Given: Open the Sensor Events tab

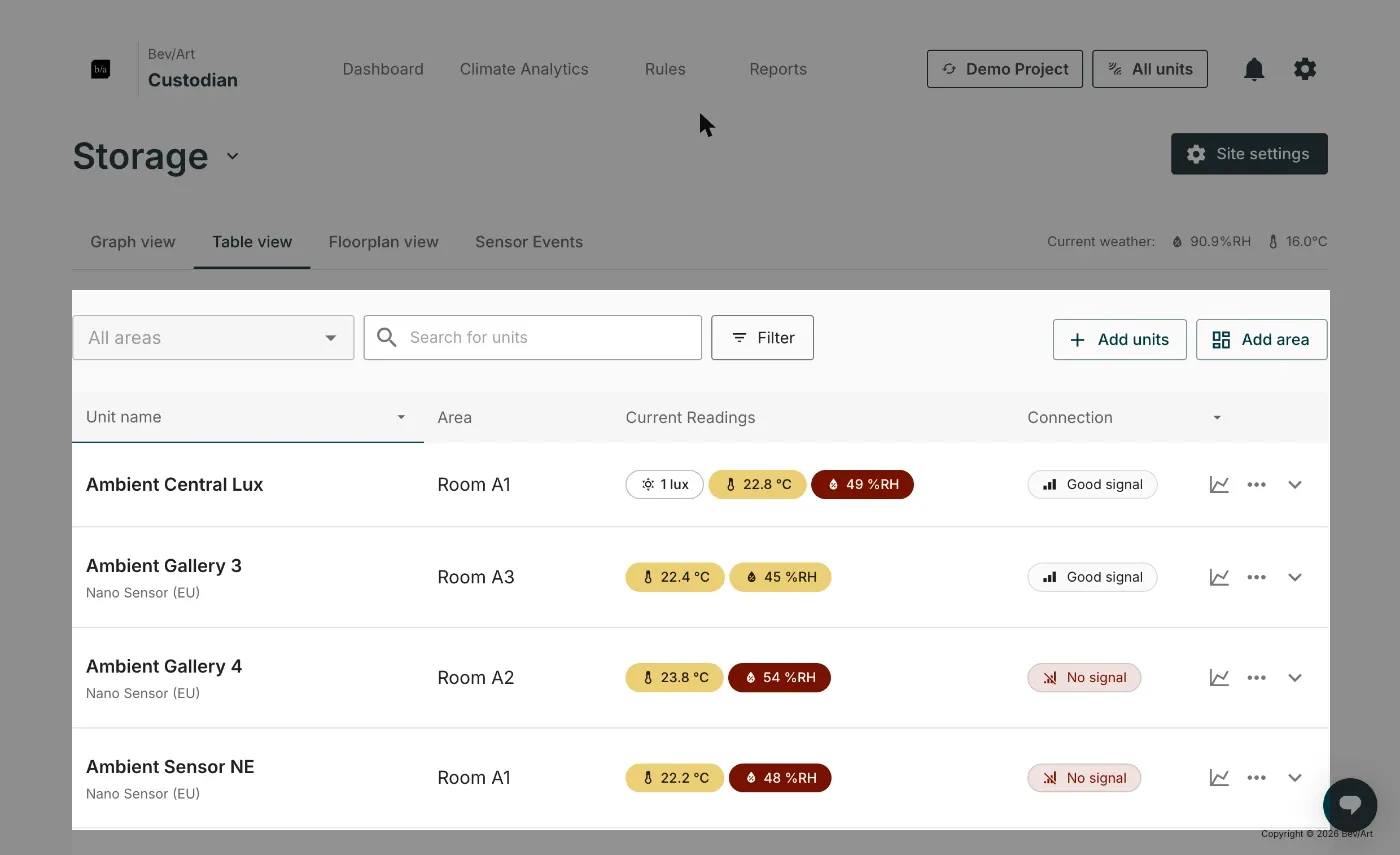Looking at the screenshot, I should [529, 242].
